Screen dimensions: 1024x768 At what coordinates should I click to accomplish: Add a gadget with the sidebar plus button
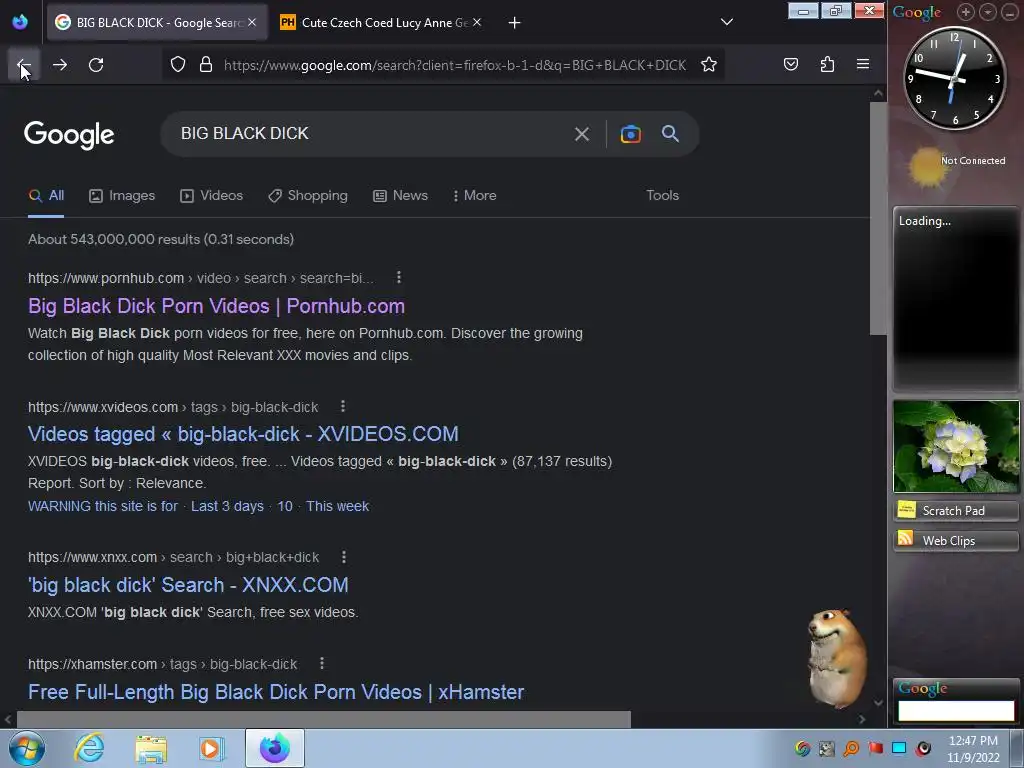[x=965, y=12]
